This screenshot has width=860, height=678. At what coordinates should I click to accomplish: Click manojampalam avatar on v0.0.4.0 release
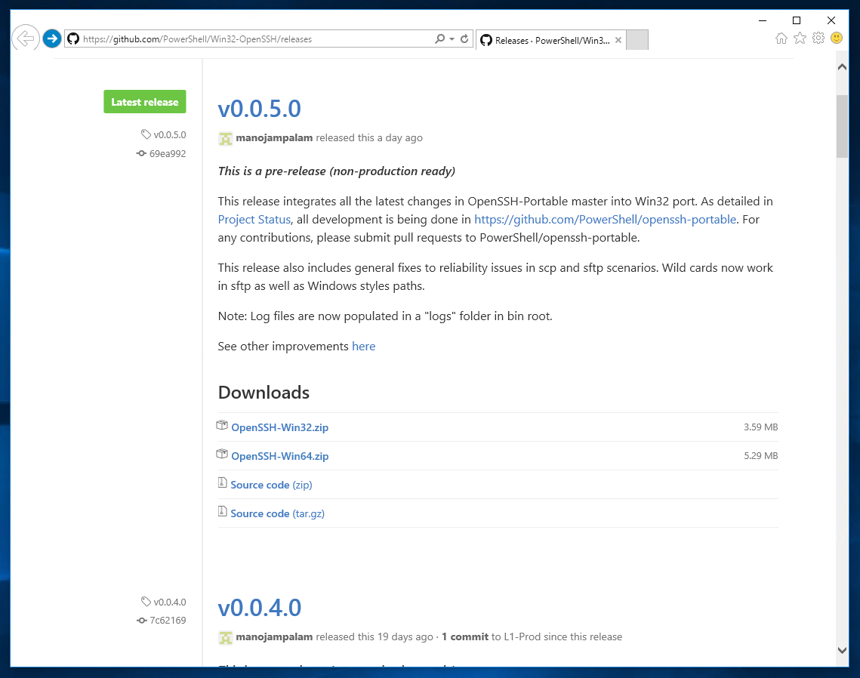(x=225, y=637)
